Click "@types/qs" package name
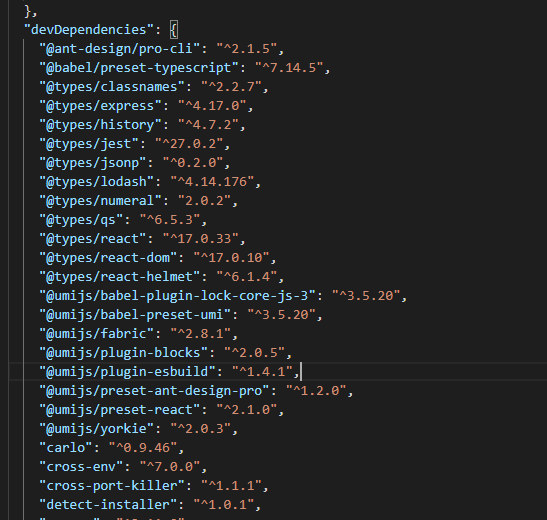The width and height of the screenshot is (547, 520). [81, 220]
